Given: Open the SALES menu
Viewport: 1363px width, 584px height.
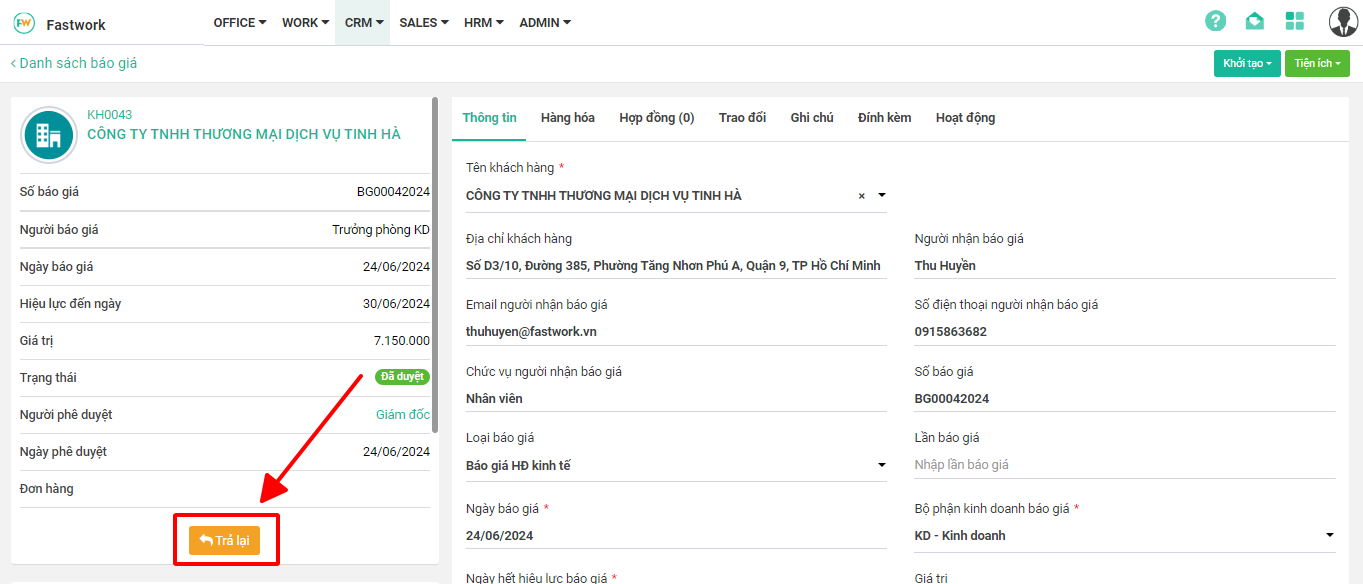Looking at the screenshot, I should point(423,23).
